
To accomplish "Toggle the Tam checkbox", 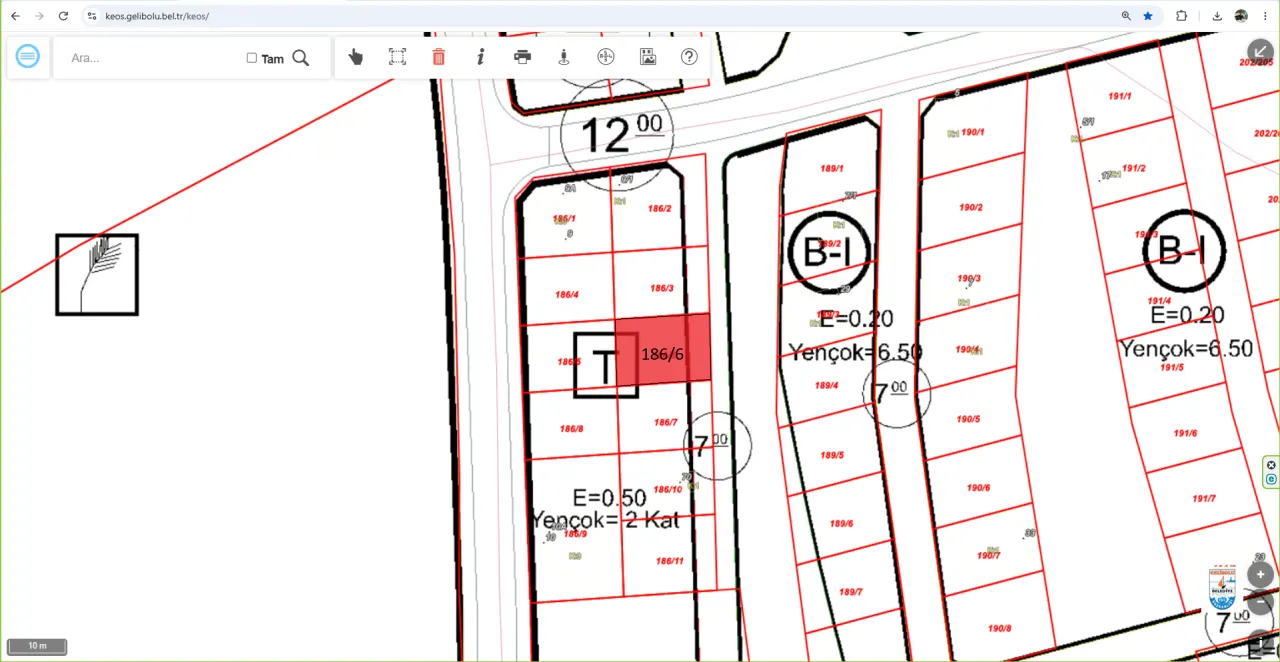I will (252, 58).
